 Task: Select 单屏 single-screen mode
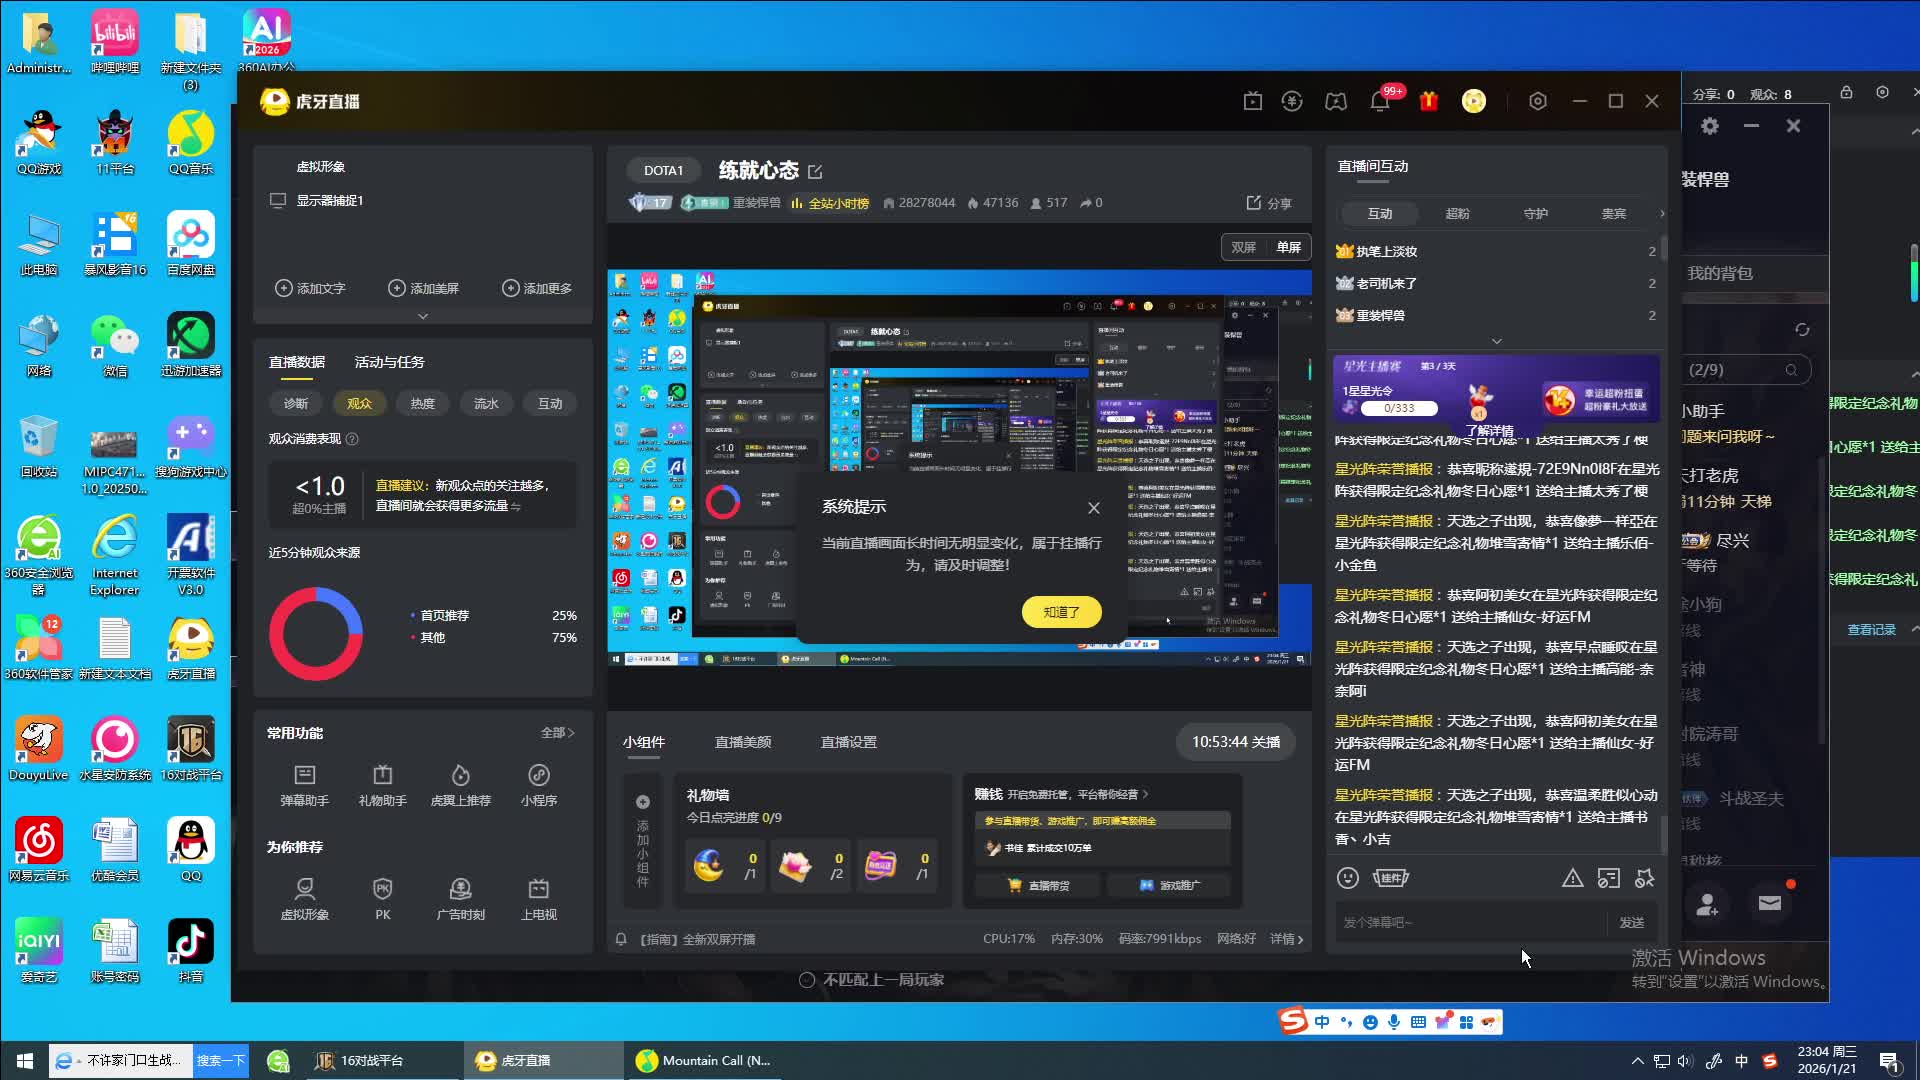(x=1288, y=247)
